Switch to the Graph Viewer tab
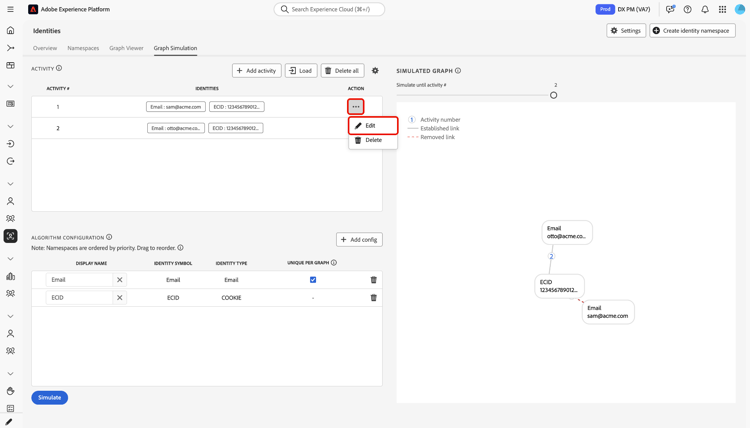This screenshot has width=750, height=428. [126, 48]
